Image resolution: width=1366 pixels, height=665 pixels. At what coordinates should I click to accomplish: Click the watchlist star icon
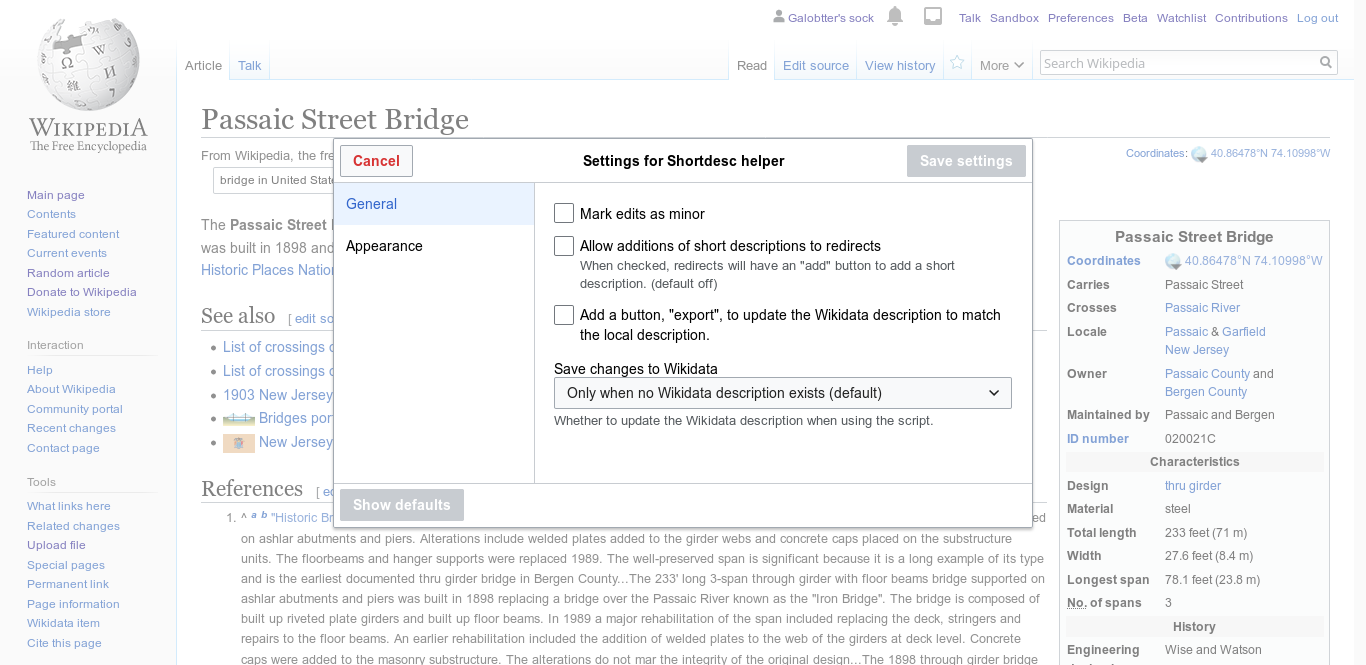pos(957,64)
